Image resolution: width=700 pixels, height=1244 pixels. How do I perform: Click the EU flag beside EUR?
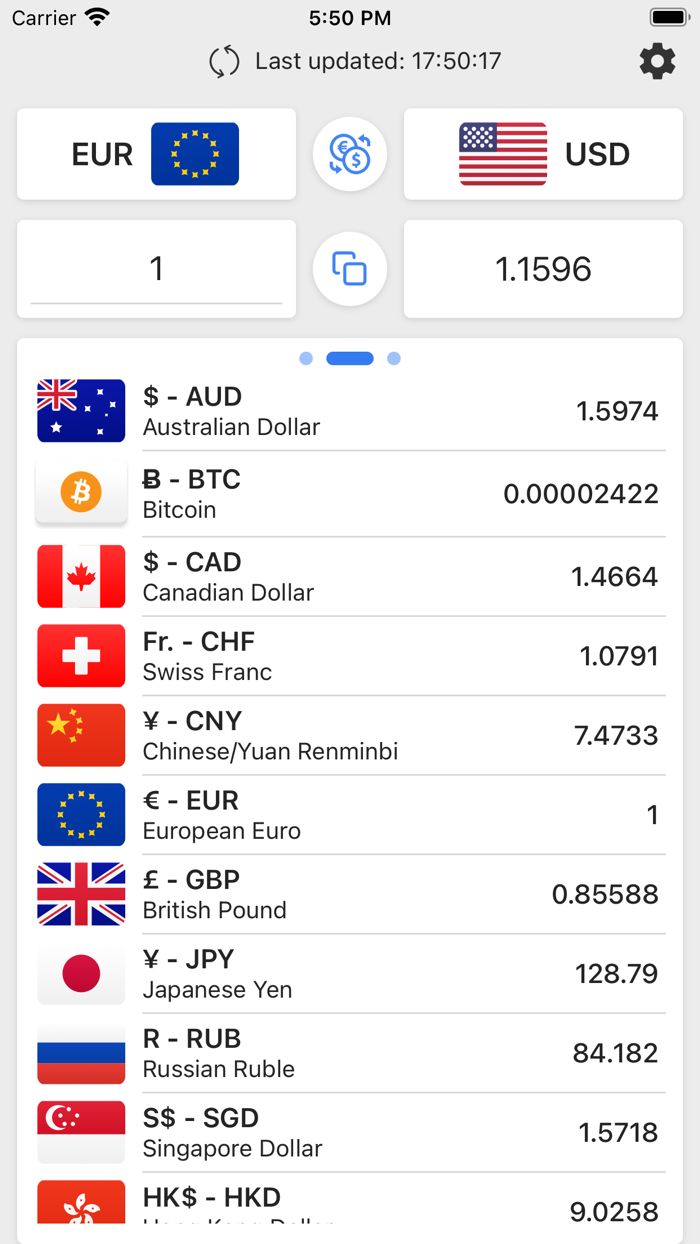pos(195,154)
